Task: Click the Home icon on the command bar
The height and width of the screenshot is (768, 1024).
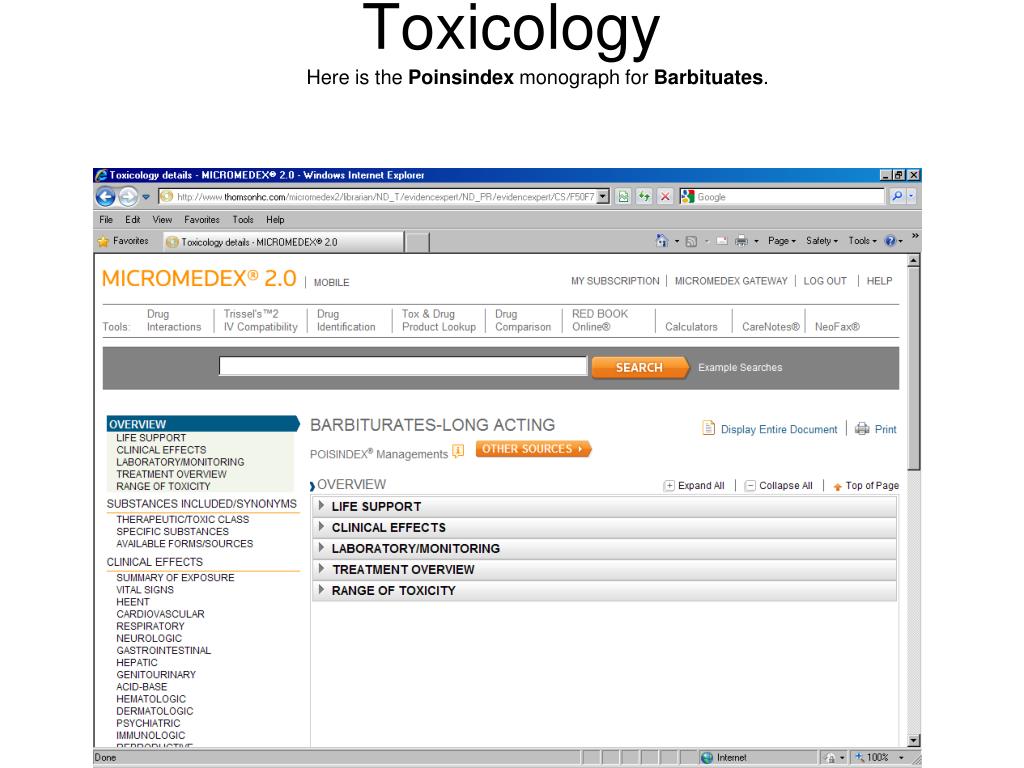Action: click(662, 241)
